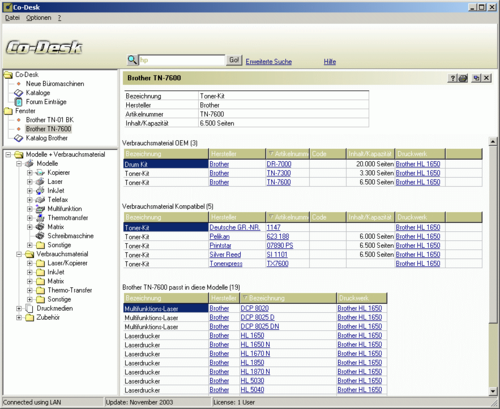
Task: Expand the Laser/Kopierer folder node
Action: coord(30,263)
